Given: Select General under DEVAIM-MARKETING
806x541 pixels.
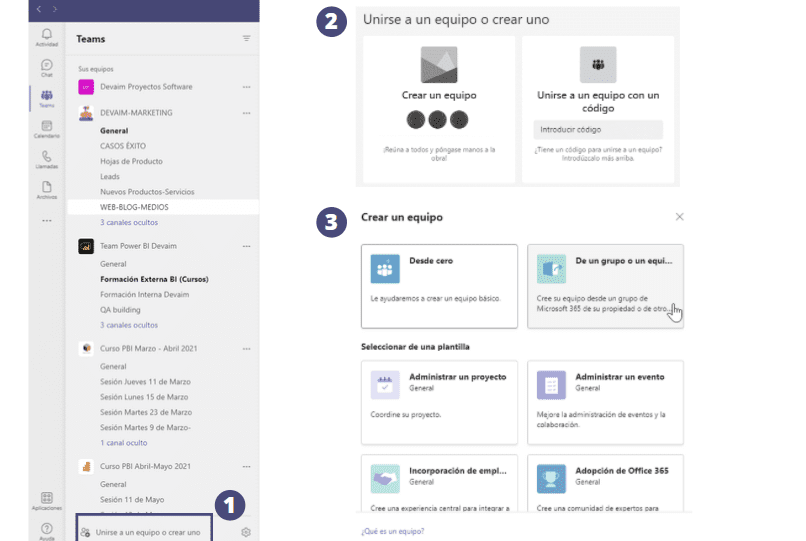Looking at the screenshot, I should coord(114,131).
